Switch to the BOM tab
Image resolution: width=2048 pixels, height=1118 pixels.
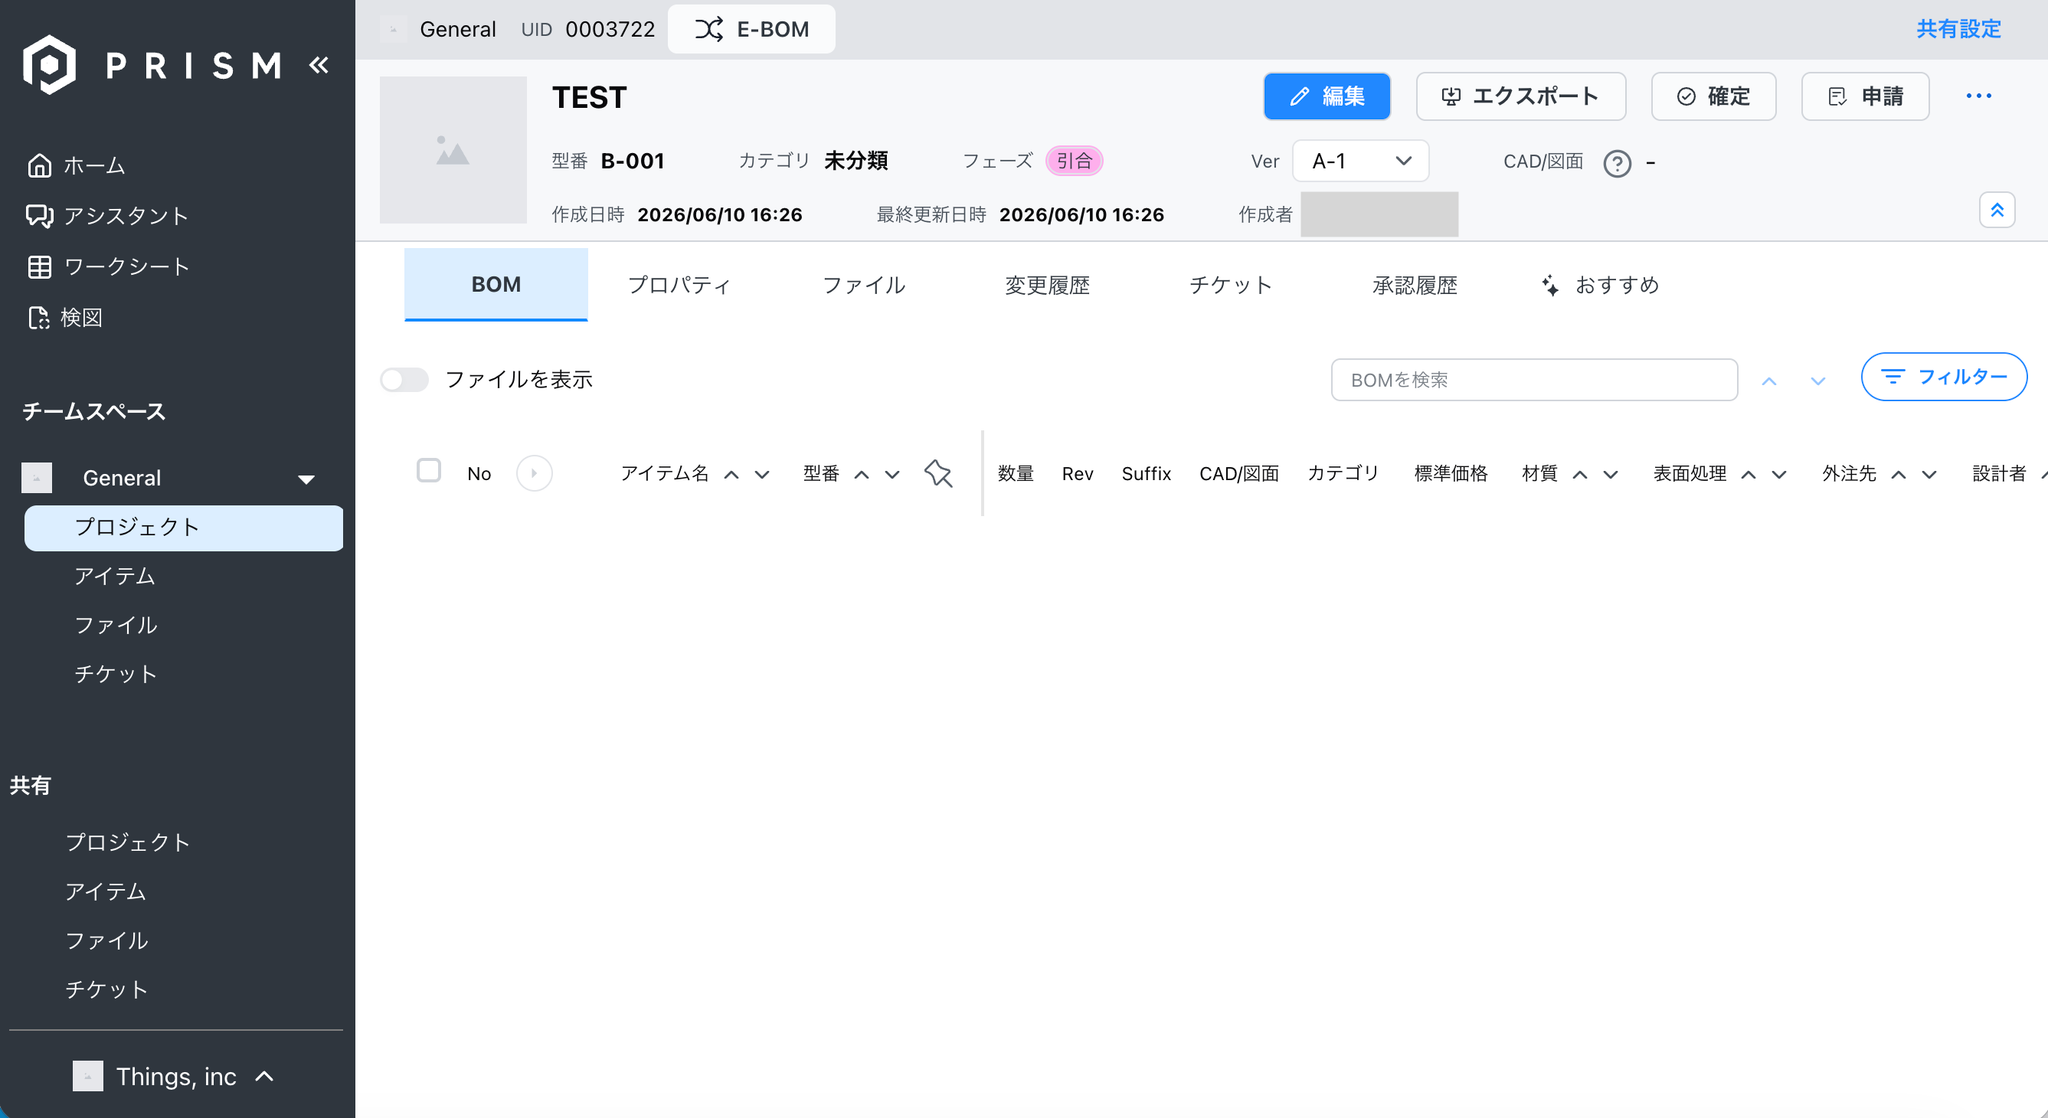click(x=496, y=284)
